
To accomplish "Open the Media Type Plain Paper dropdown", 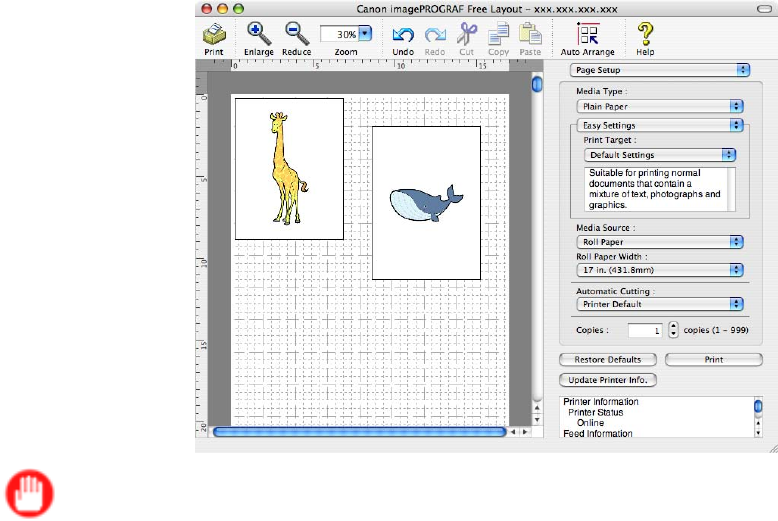I will (x=660, y=106).
